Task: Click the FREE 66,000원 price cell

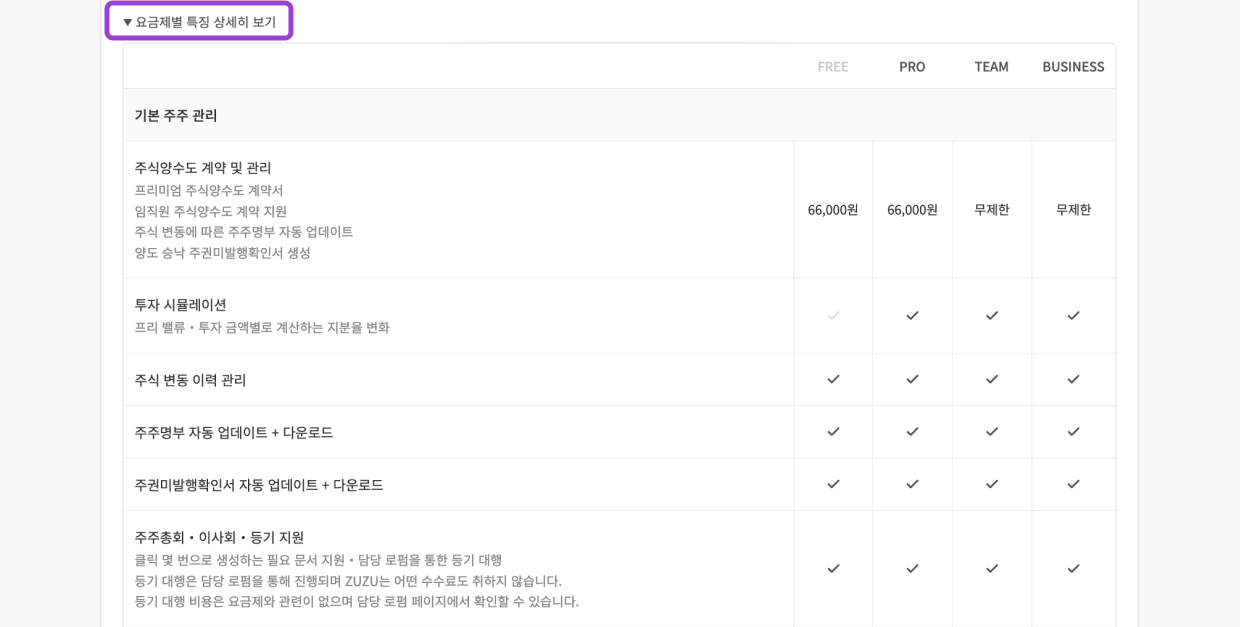Action: 833,209
